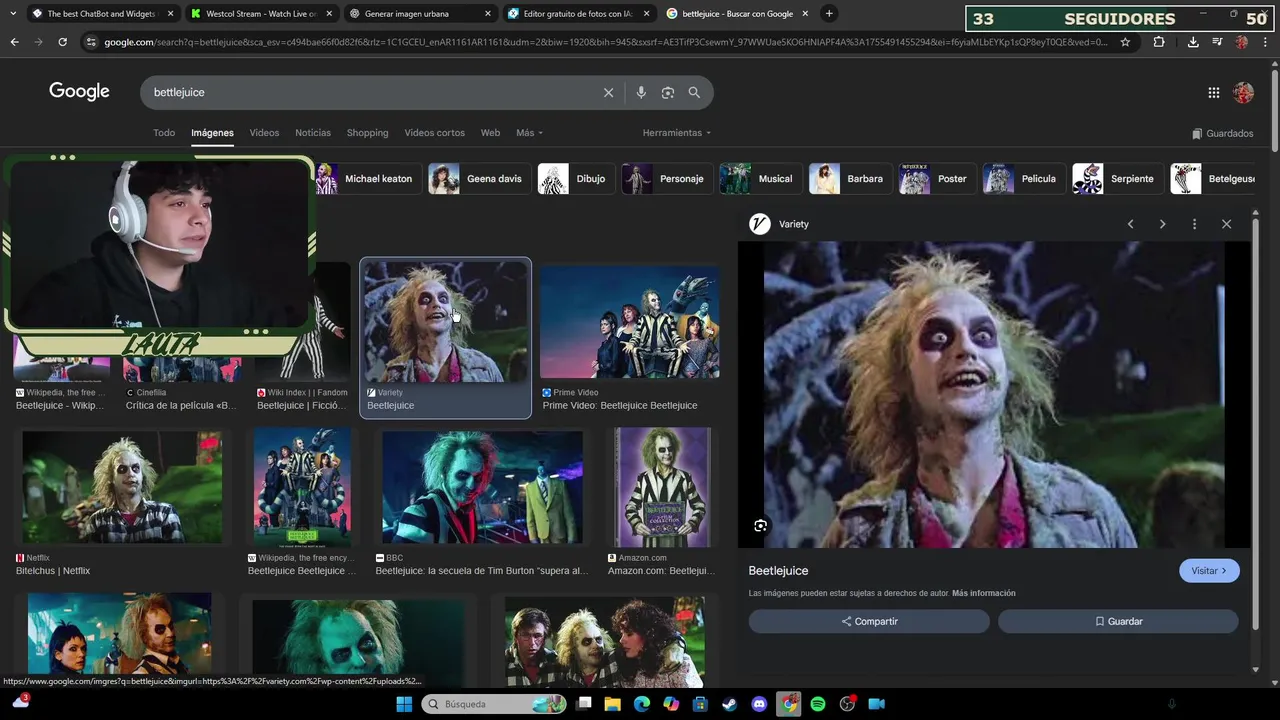Image resolution: width=1280 pixels, height=720 pixels.
Task: Click the Visitar button
Action: point(1209,571)
